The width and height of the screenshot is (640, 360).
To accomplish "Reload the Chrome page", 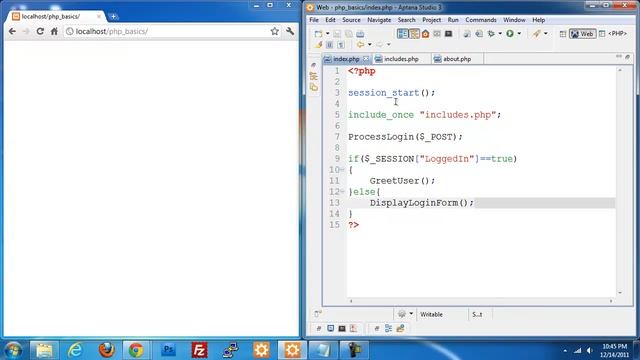I will 40,31.
